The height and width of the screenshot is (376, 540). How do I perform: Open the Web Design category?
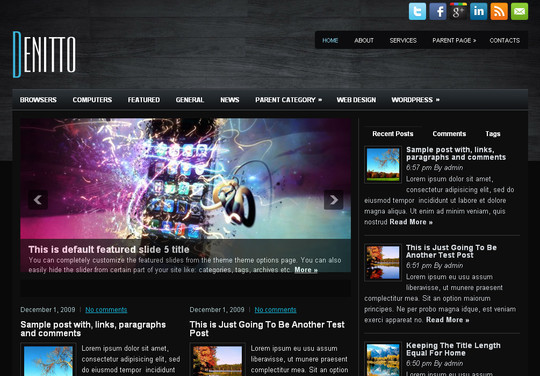tap(356, 100)
